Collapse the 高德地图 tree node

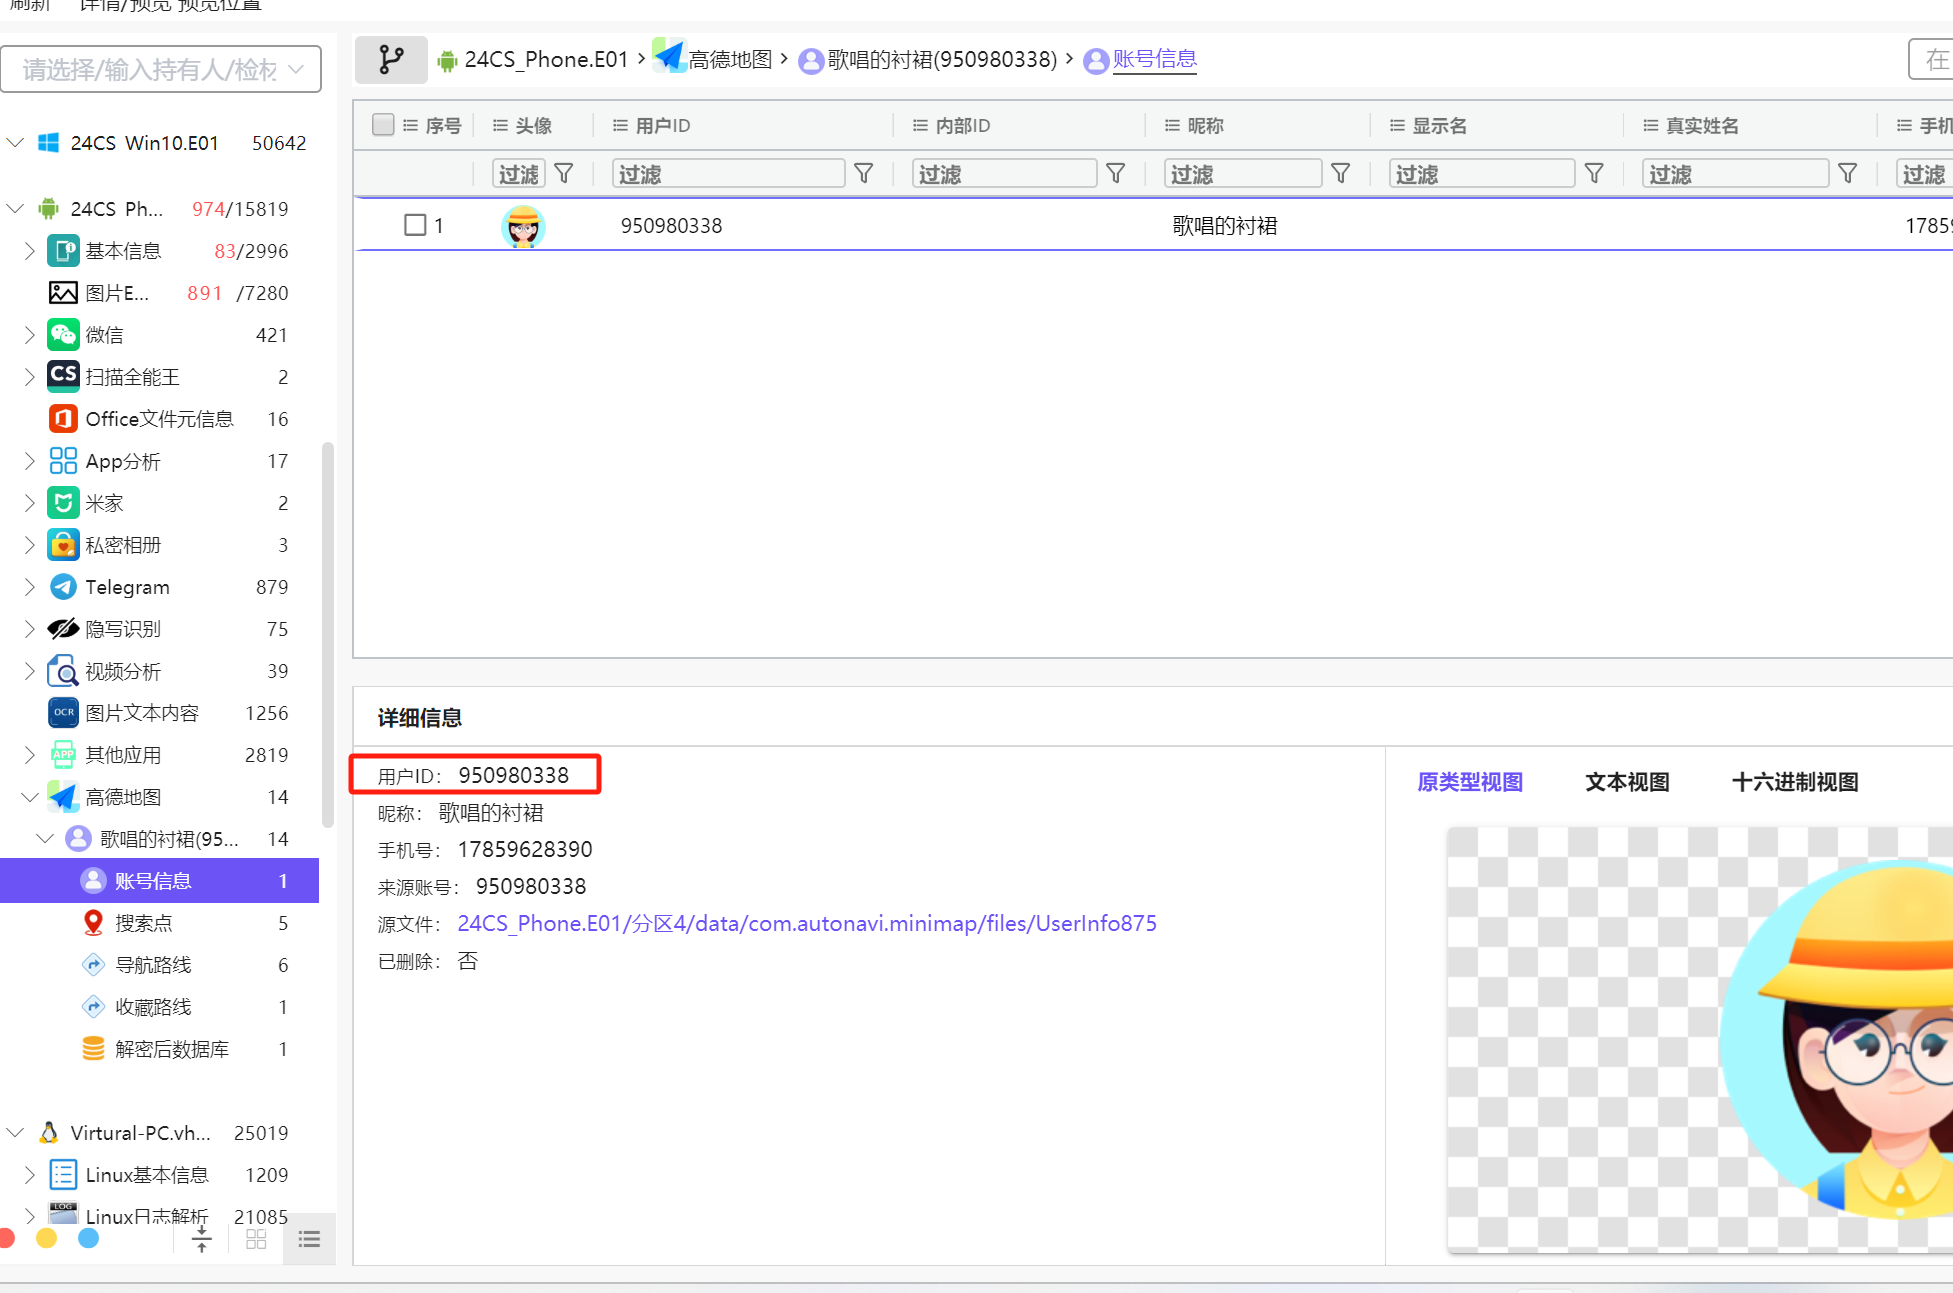(x=29, y=797)
